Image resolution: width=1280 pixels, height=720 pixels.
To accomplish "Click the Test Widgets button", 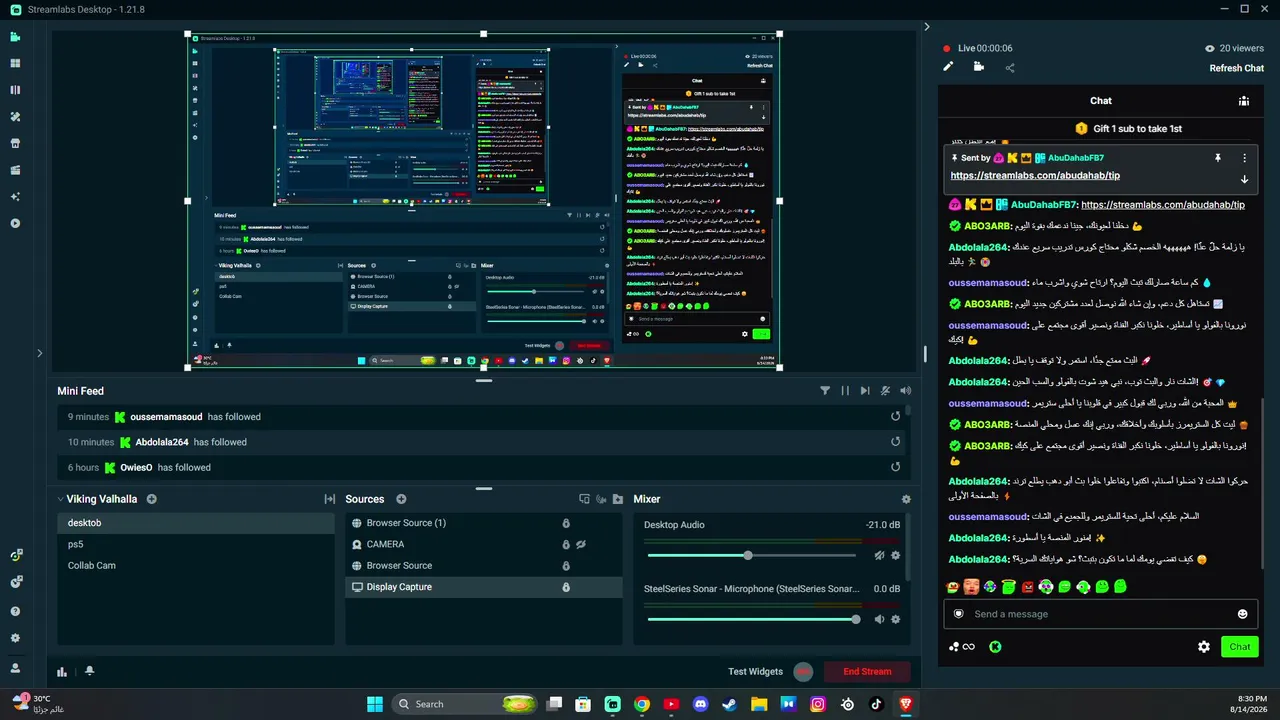I will click(x=755, y=672).
